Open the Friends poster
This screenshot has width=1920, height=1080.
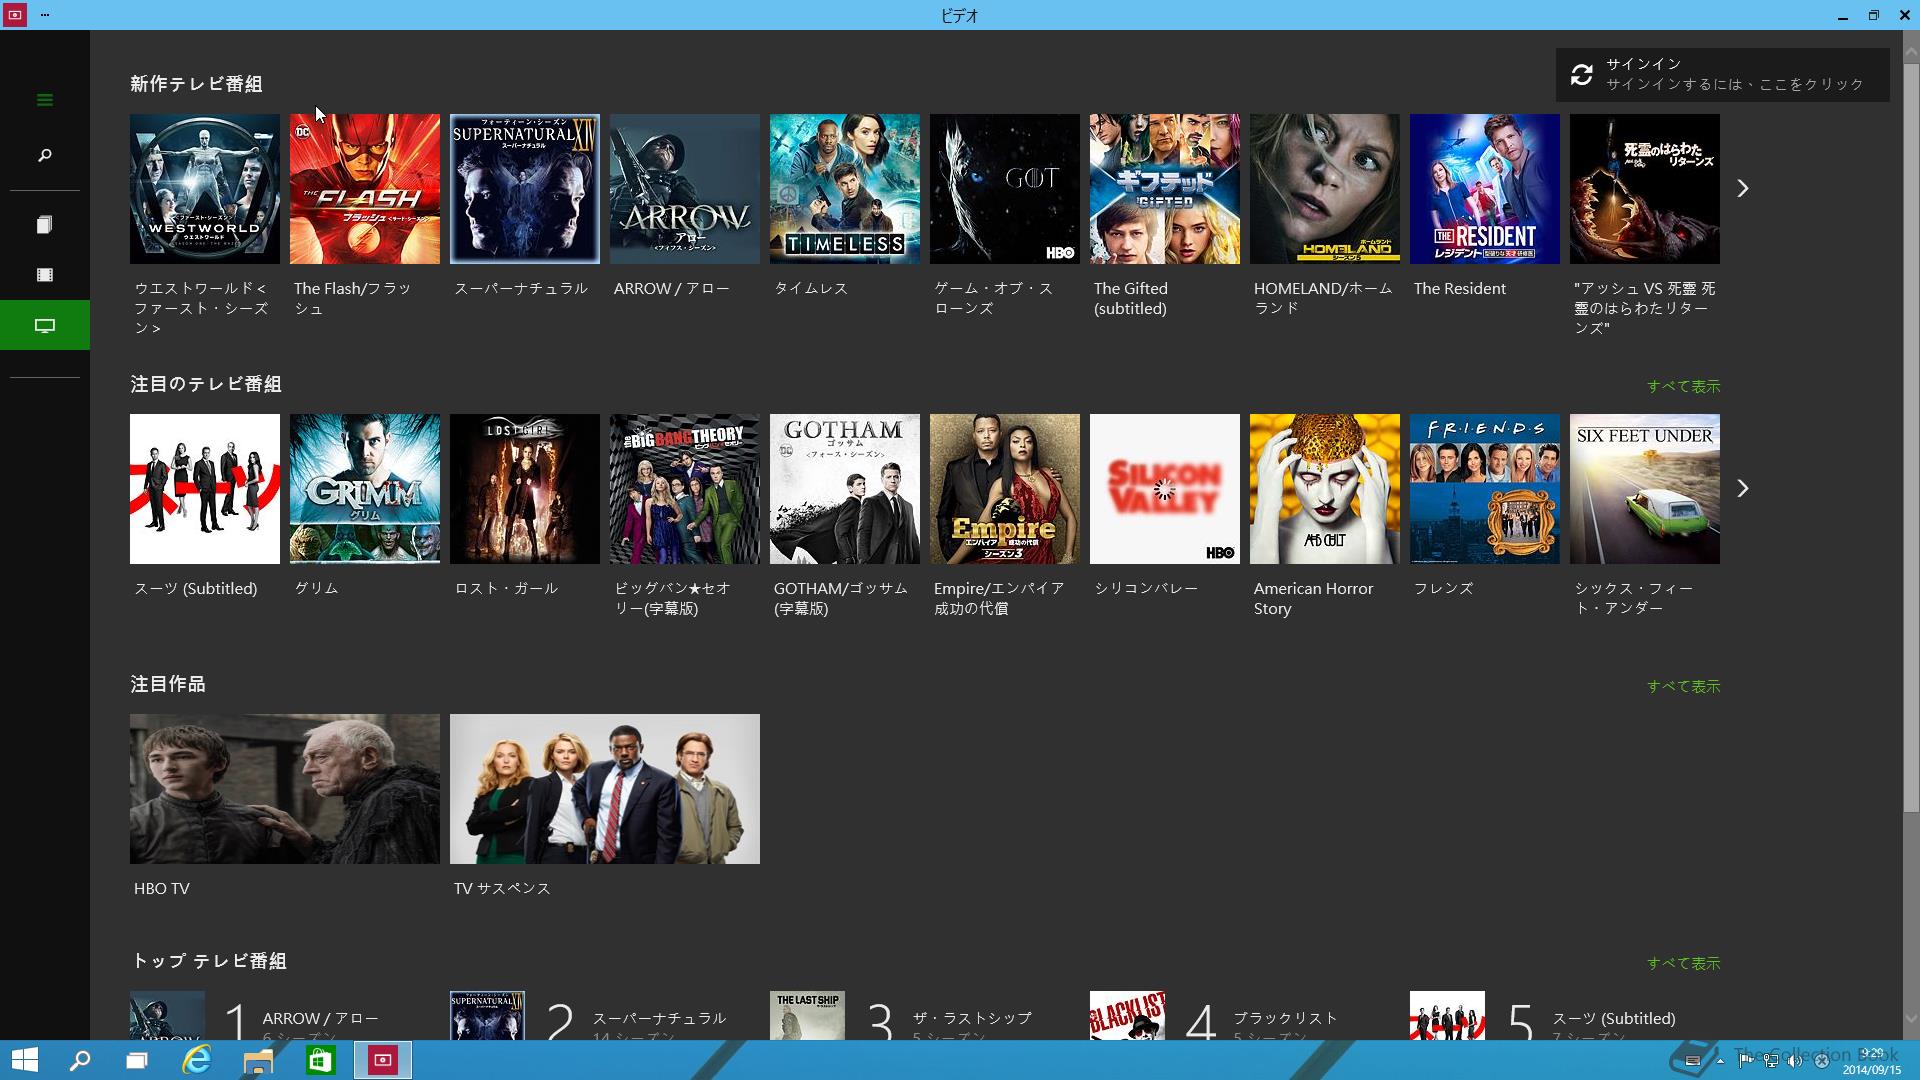1485,489
